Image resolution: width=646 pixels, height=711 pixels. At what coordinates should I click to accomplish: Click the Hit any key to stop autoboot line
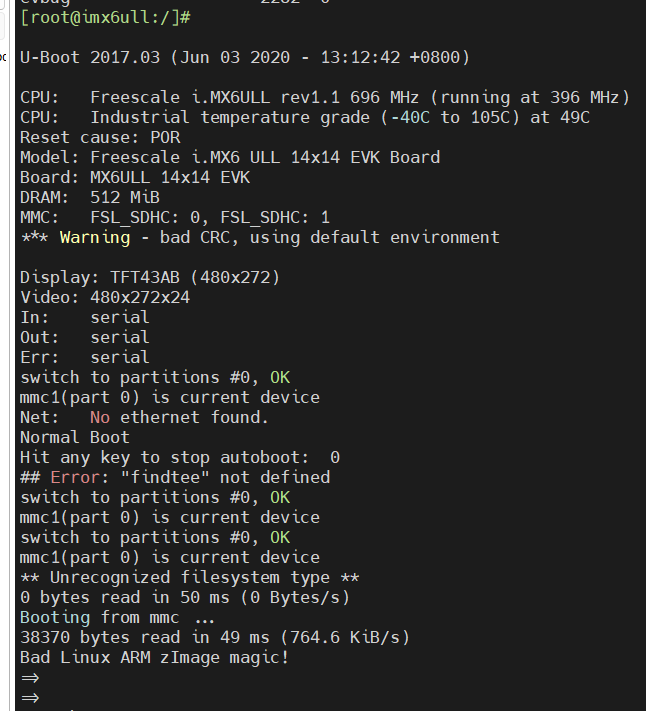pos(180,458)
